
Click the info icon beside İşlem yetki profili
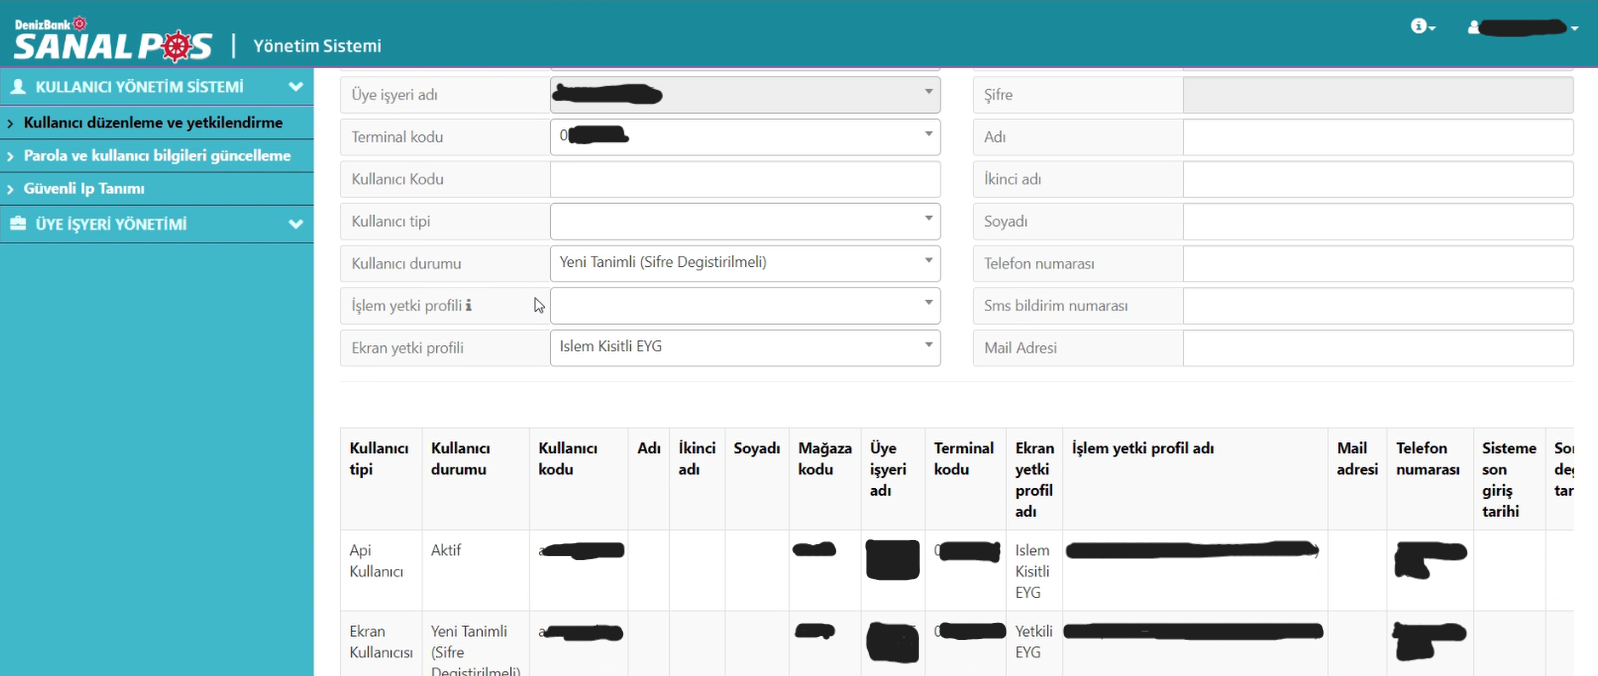(469, 306)
